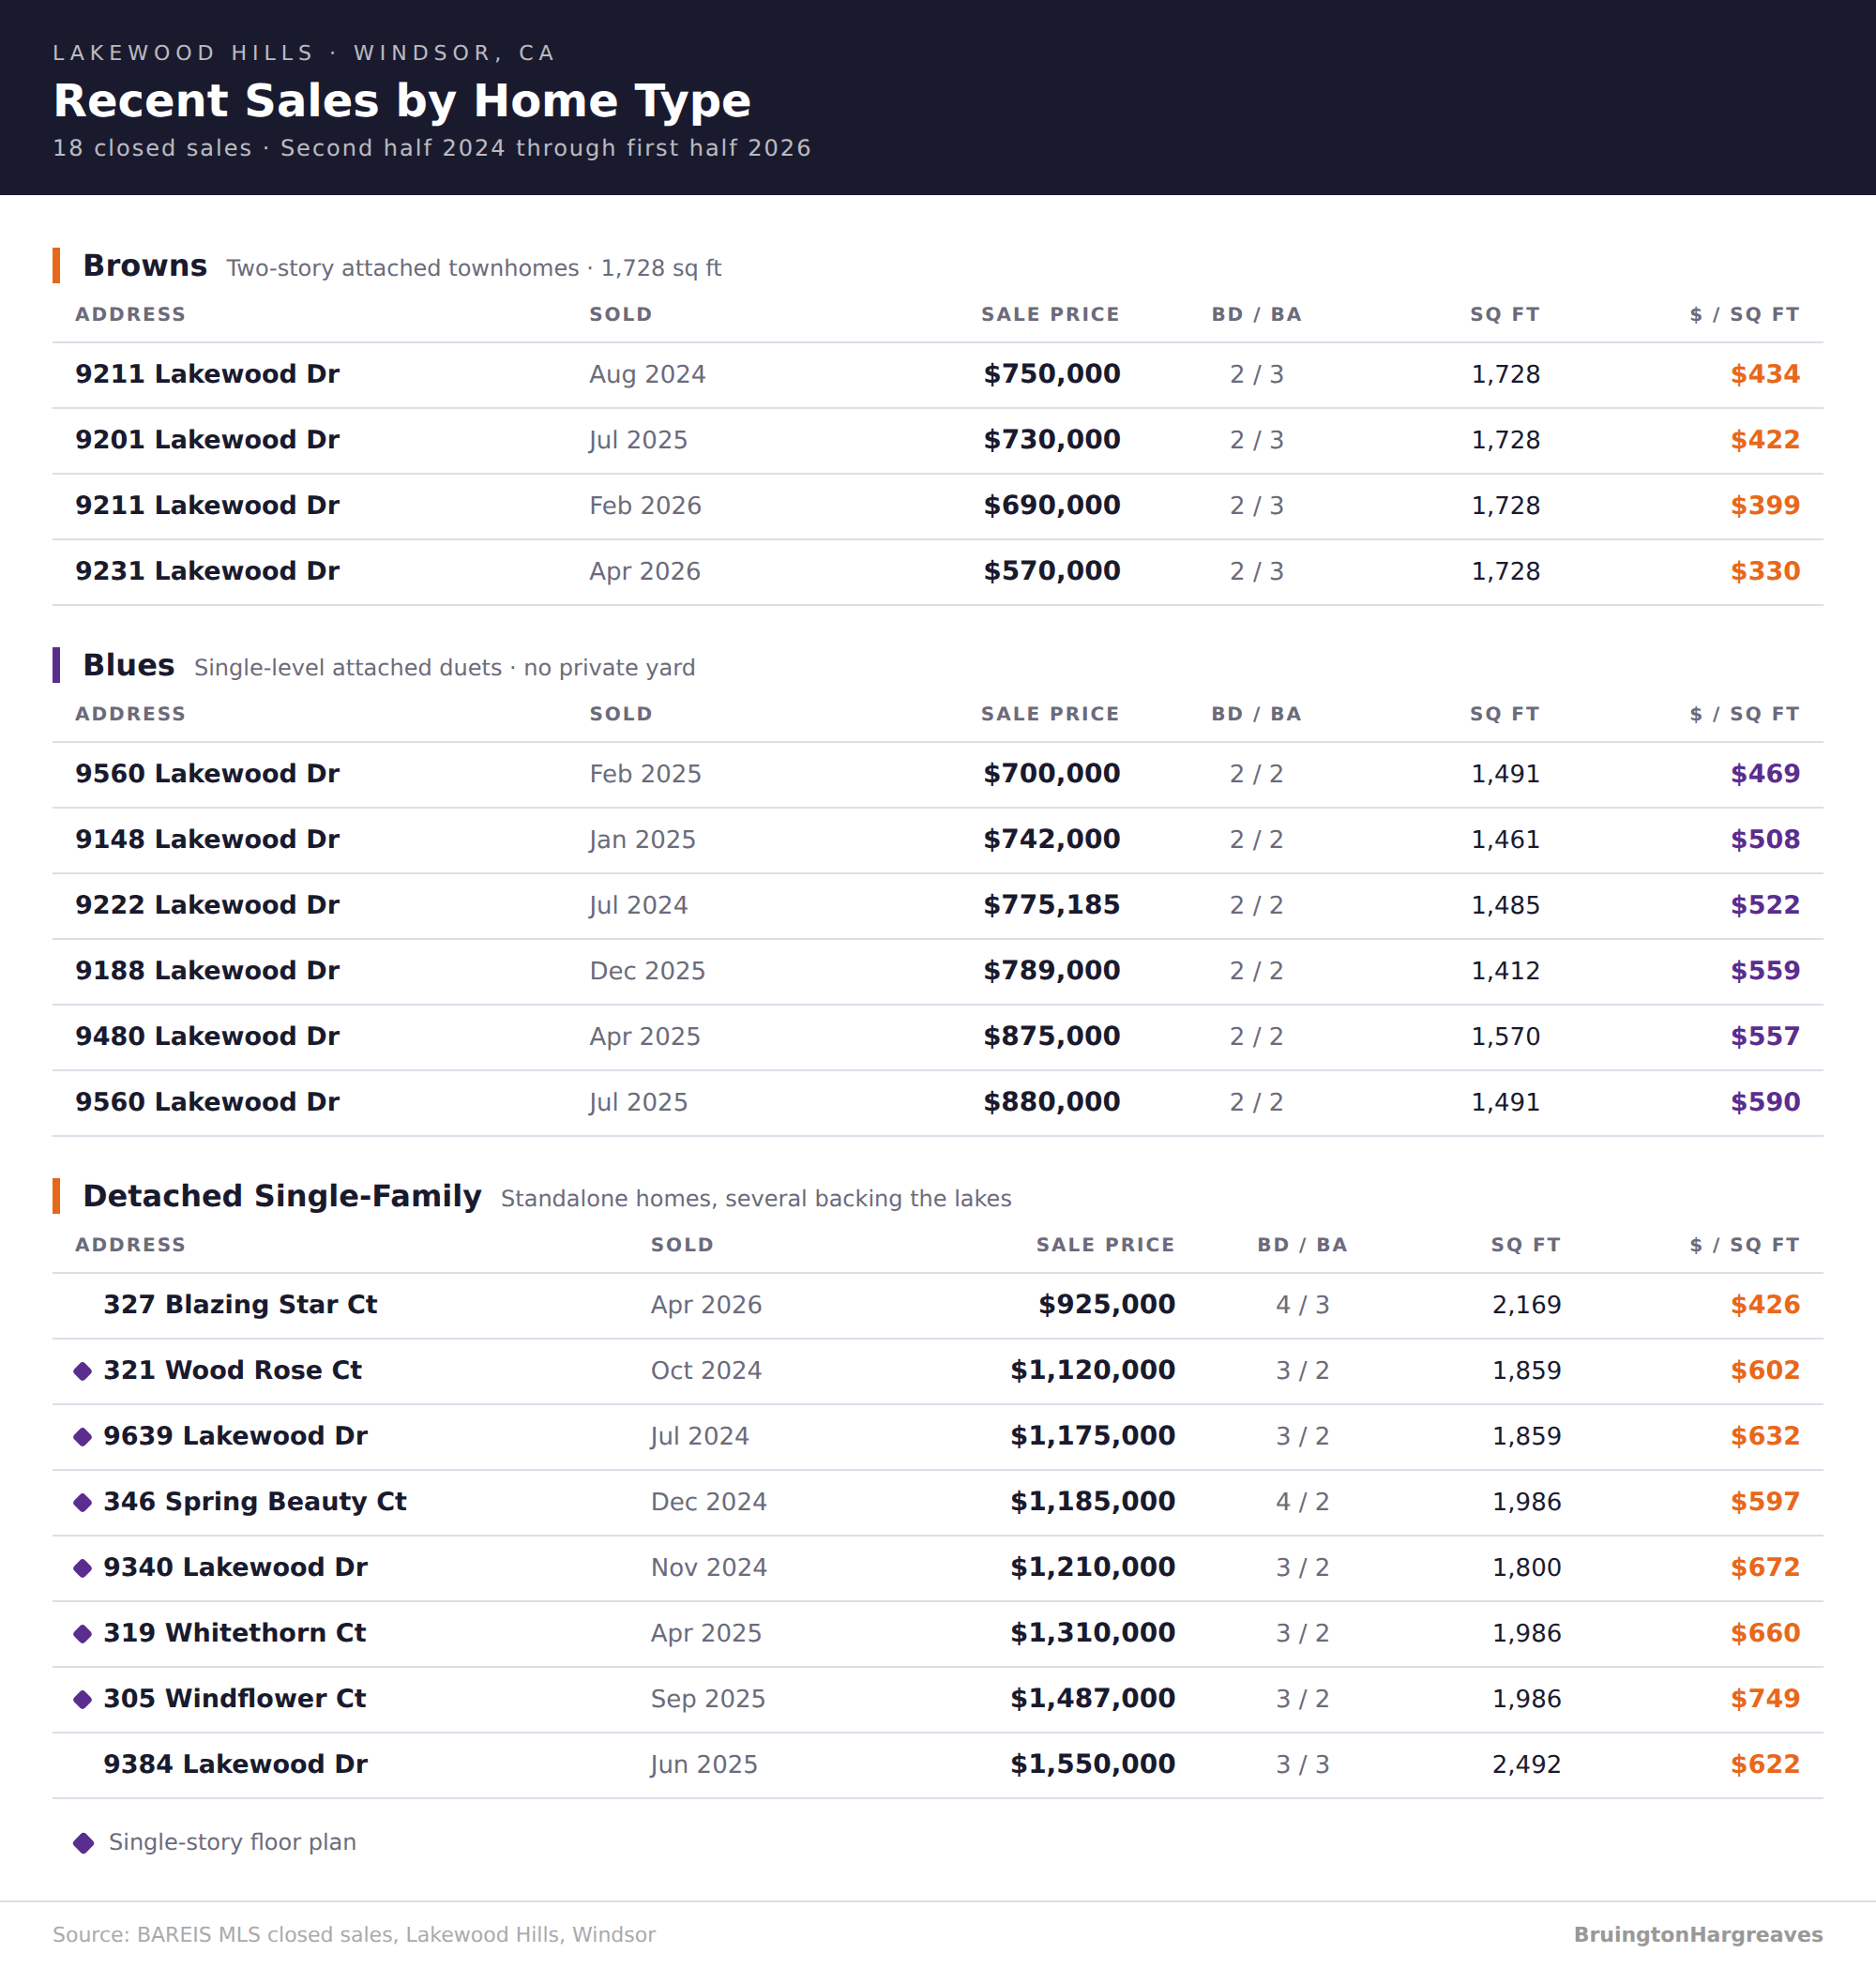The height and width of the screenshot is (1968, 1876).
Task: Click the ADDRESS column header in the Browns table
Action: [131, 314]
